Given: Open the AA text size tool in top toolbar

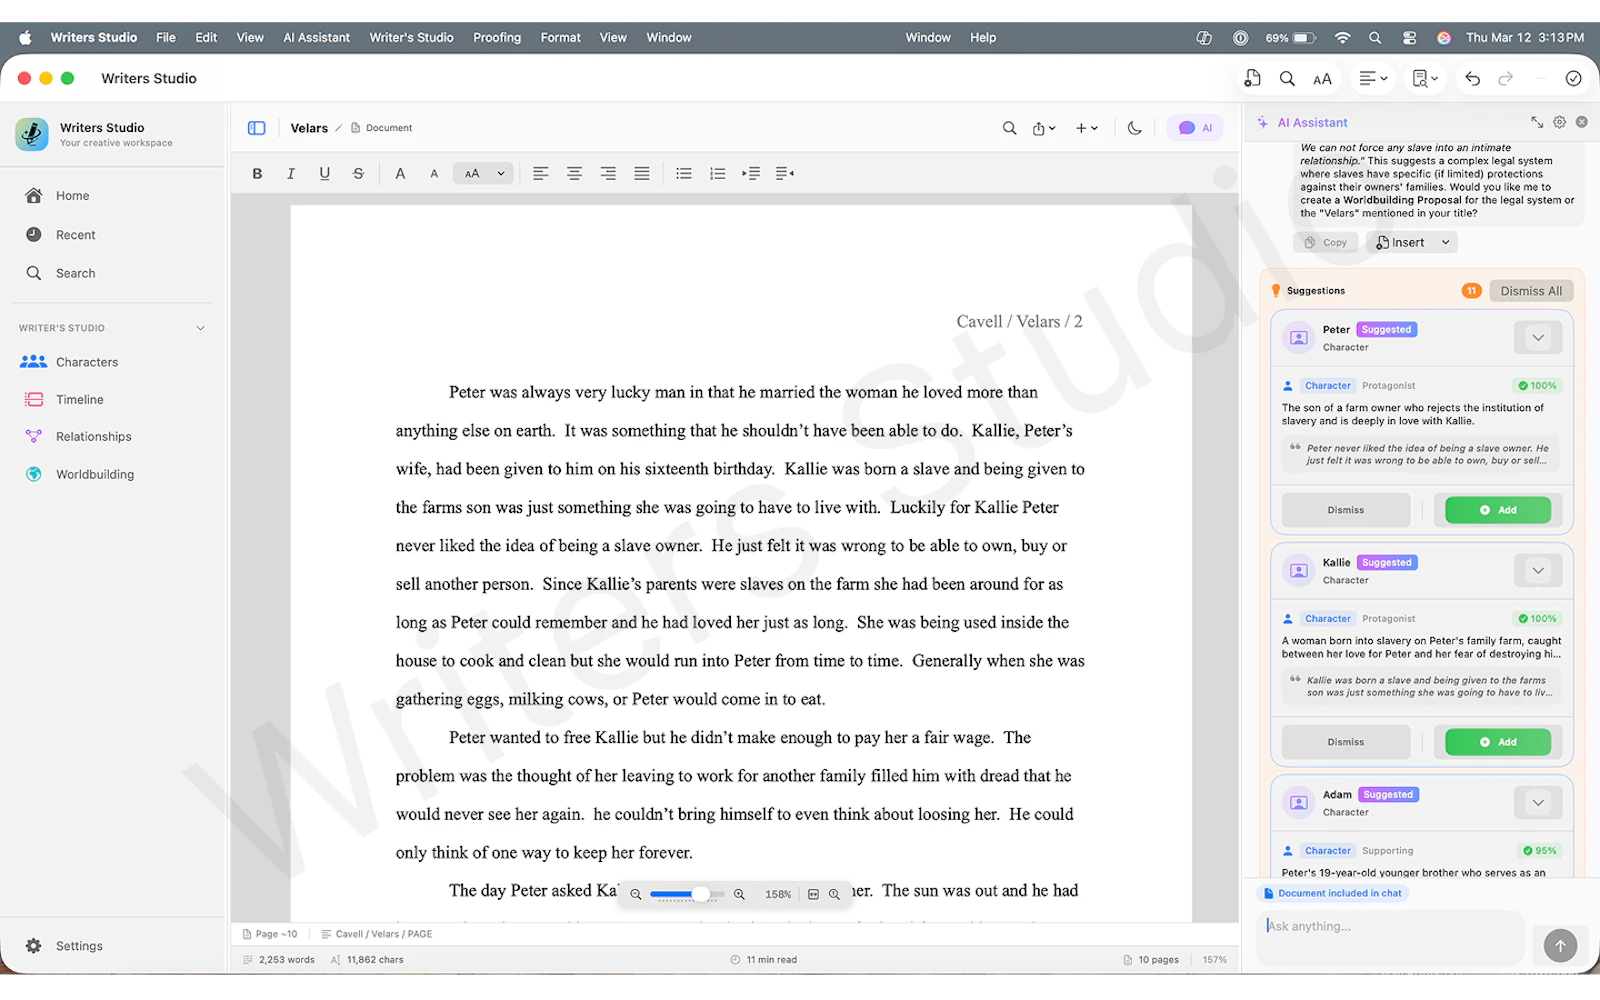Looking at the screenshot, I should point(1322,79).
